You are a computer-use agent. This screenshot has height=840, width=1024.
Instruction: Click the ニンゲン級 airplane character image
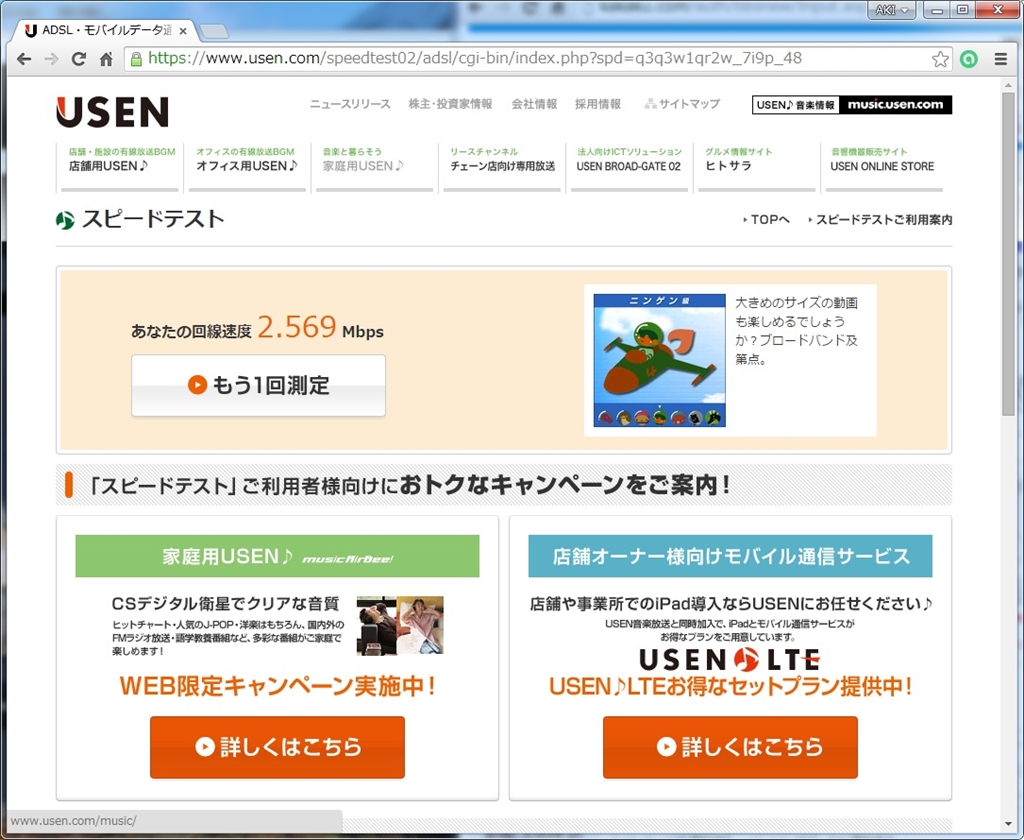(x=660, y=360)
